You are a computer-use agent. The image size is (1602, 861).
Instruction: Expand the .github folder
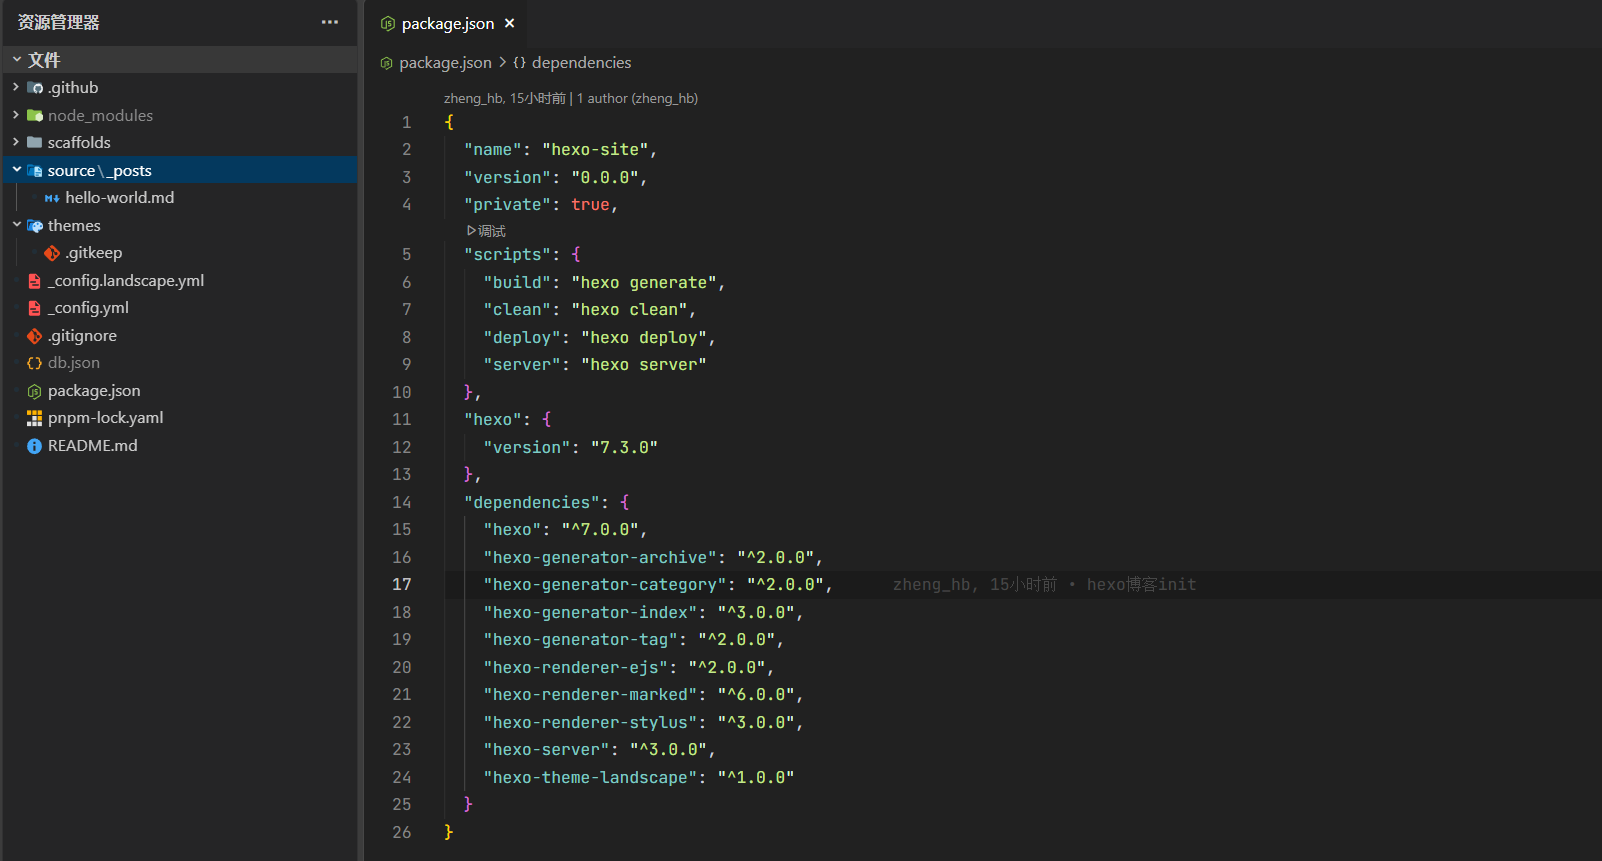coord(16,88)
